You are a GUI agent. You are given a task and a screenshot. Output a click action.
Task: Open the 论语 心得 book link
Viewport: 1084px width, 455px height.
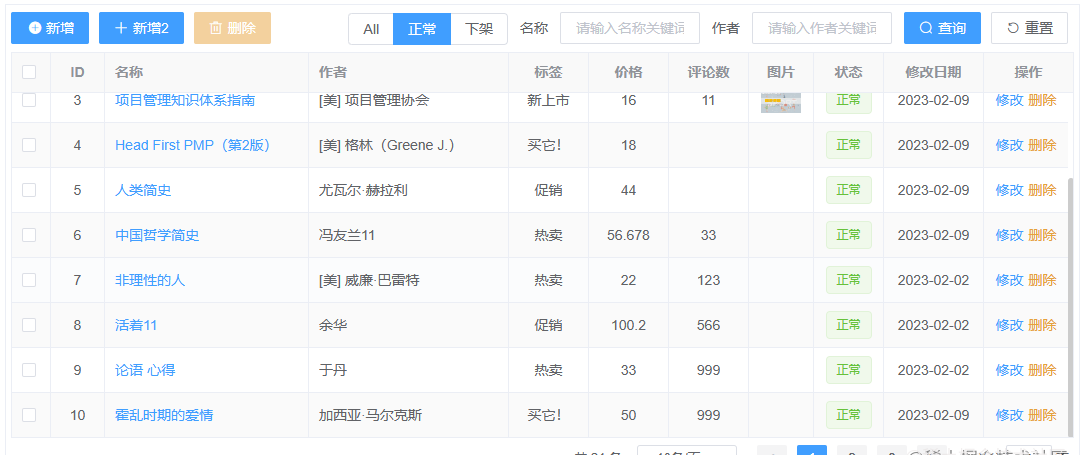(x=145, y=370)
